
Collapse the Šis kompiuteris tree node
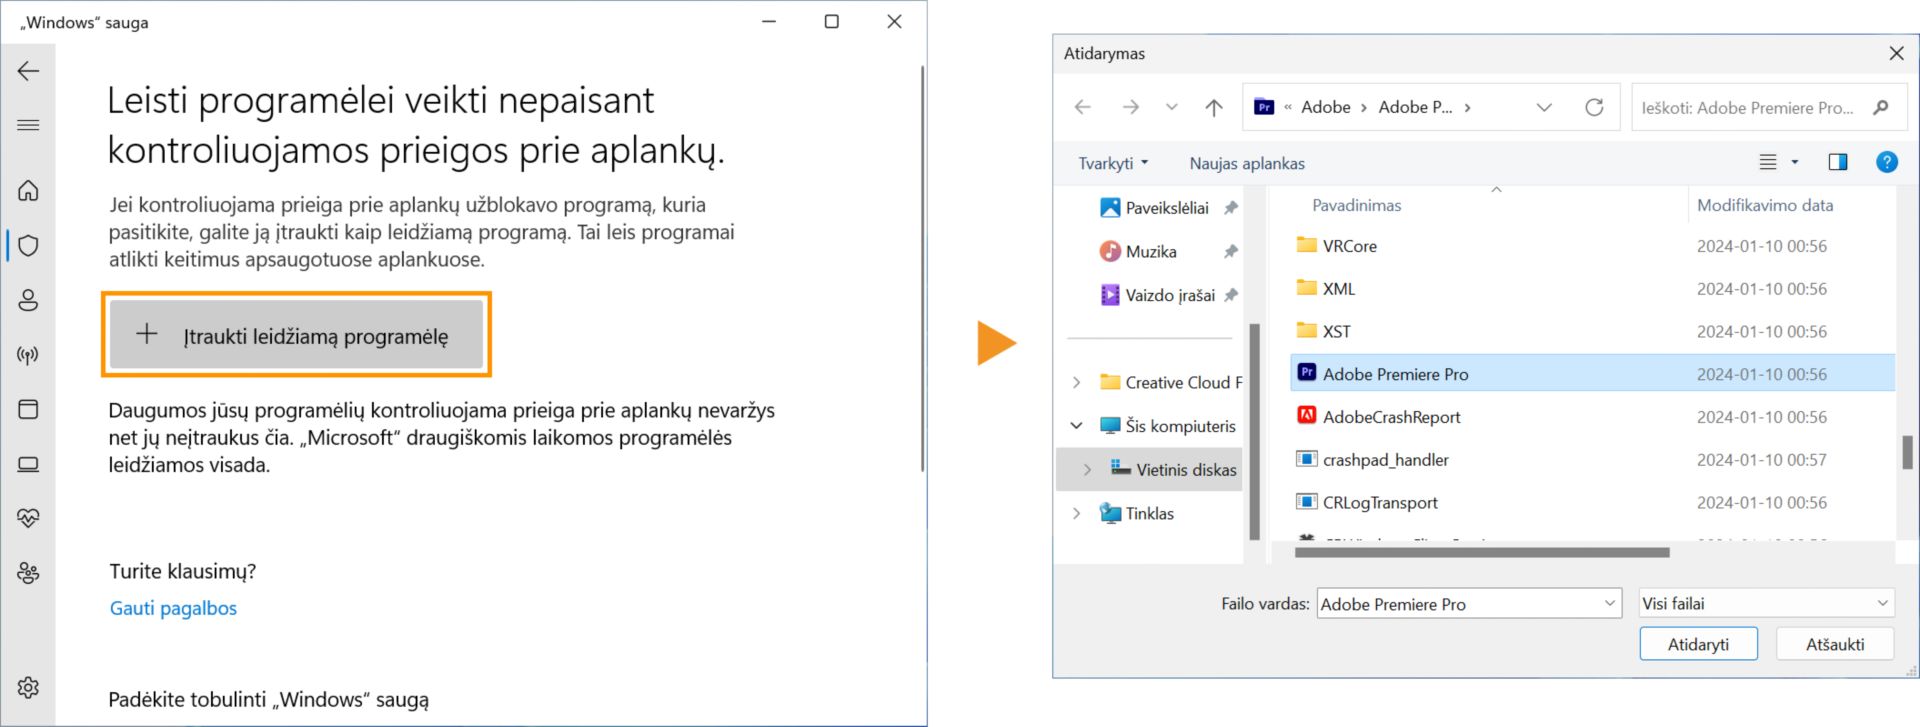[1076, 425]
